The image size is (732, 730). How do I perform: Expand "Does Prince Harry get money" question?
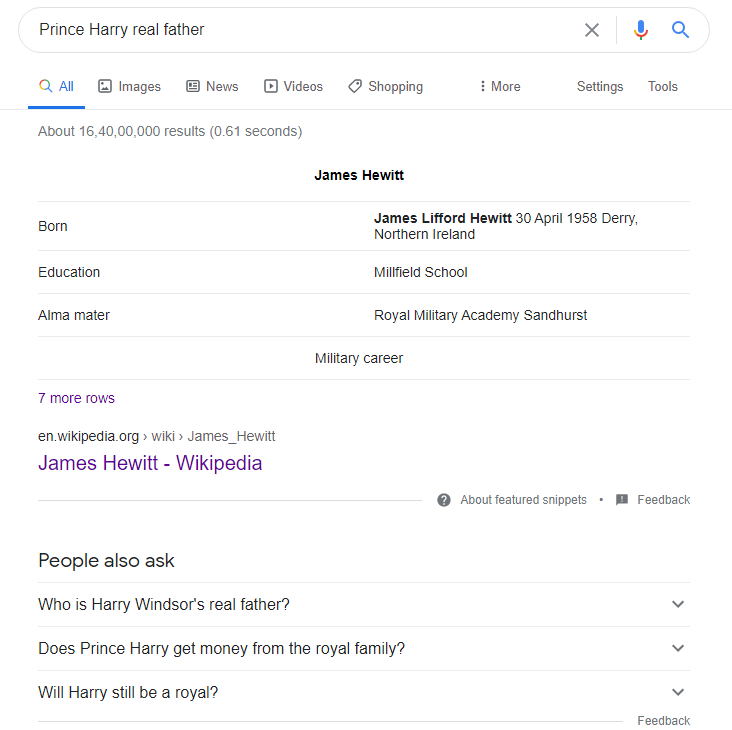[364, 648]
